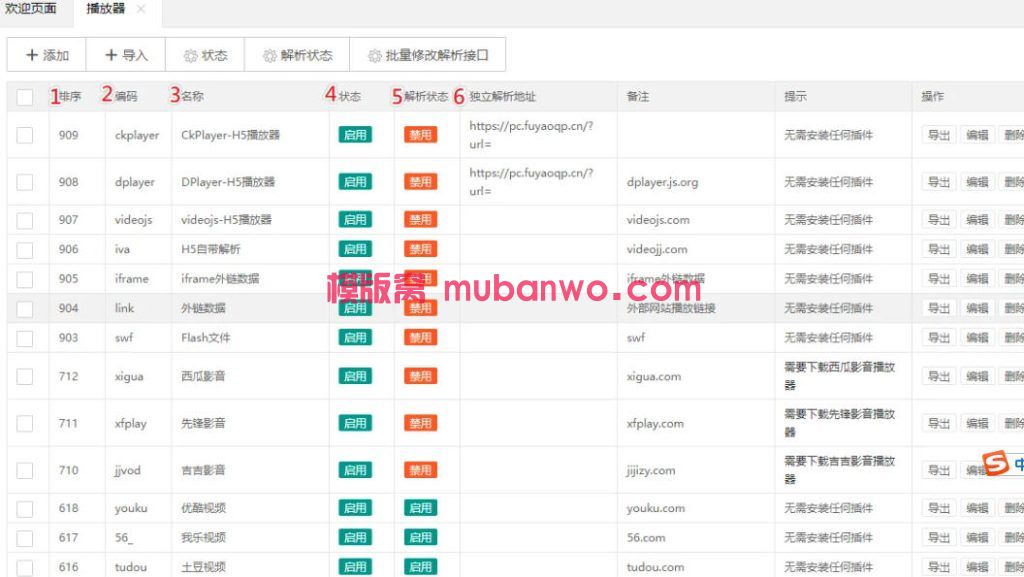This screenshot has width=1024, height=577.
Task: Click sort value 909 cell
Action: pos(69,135)
